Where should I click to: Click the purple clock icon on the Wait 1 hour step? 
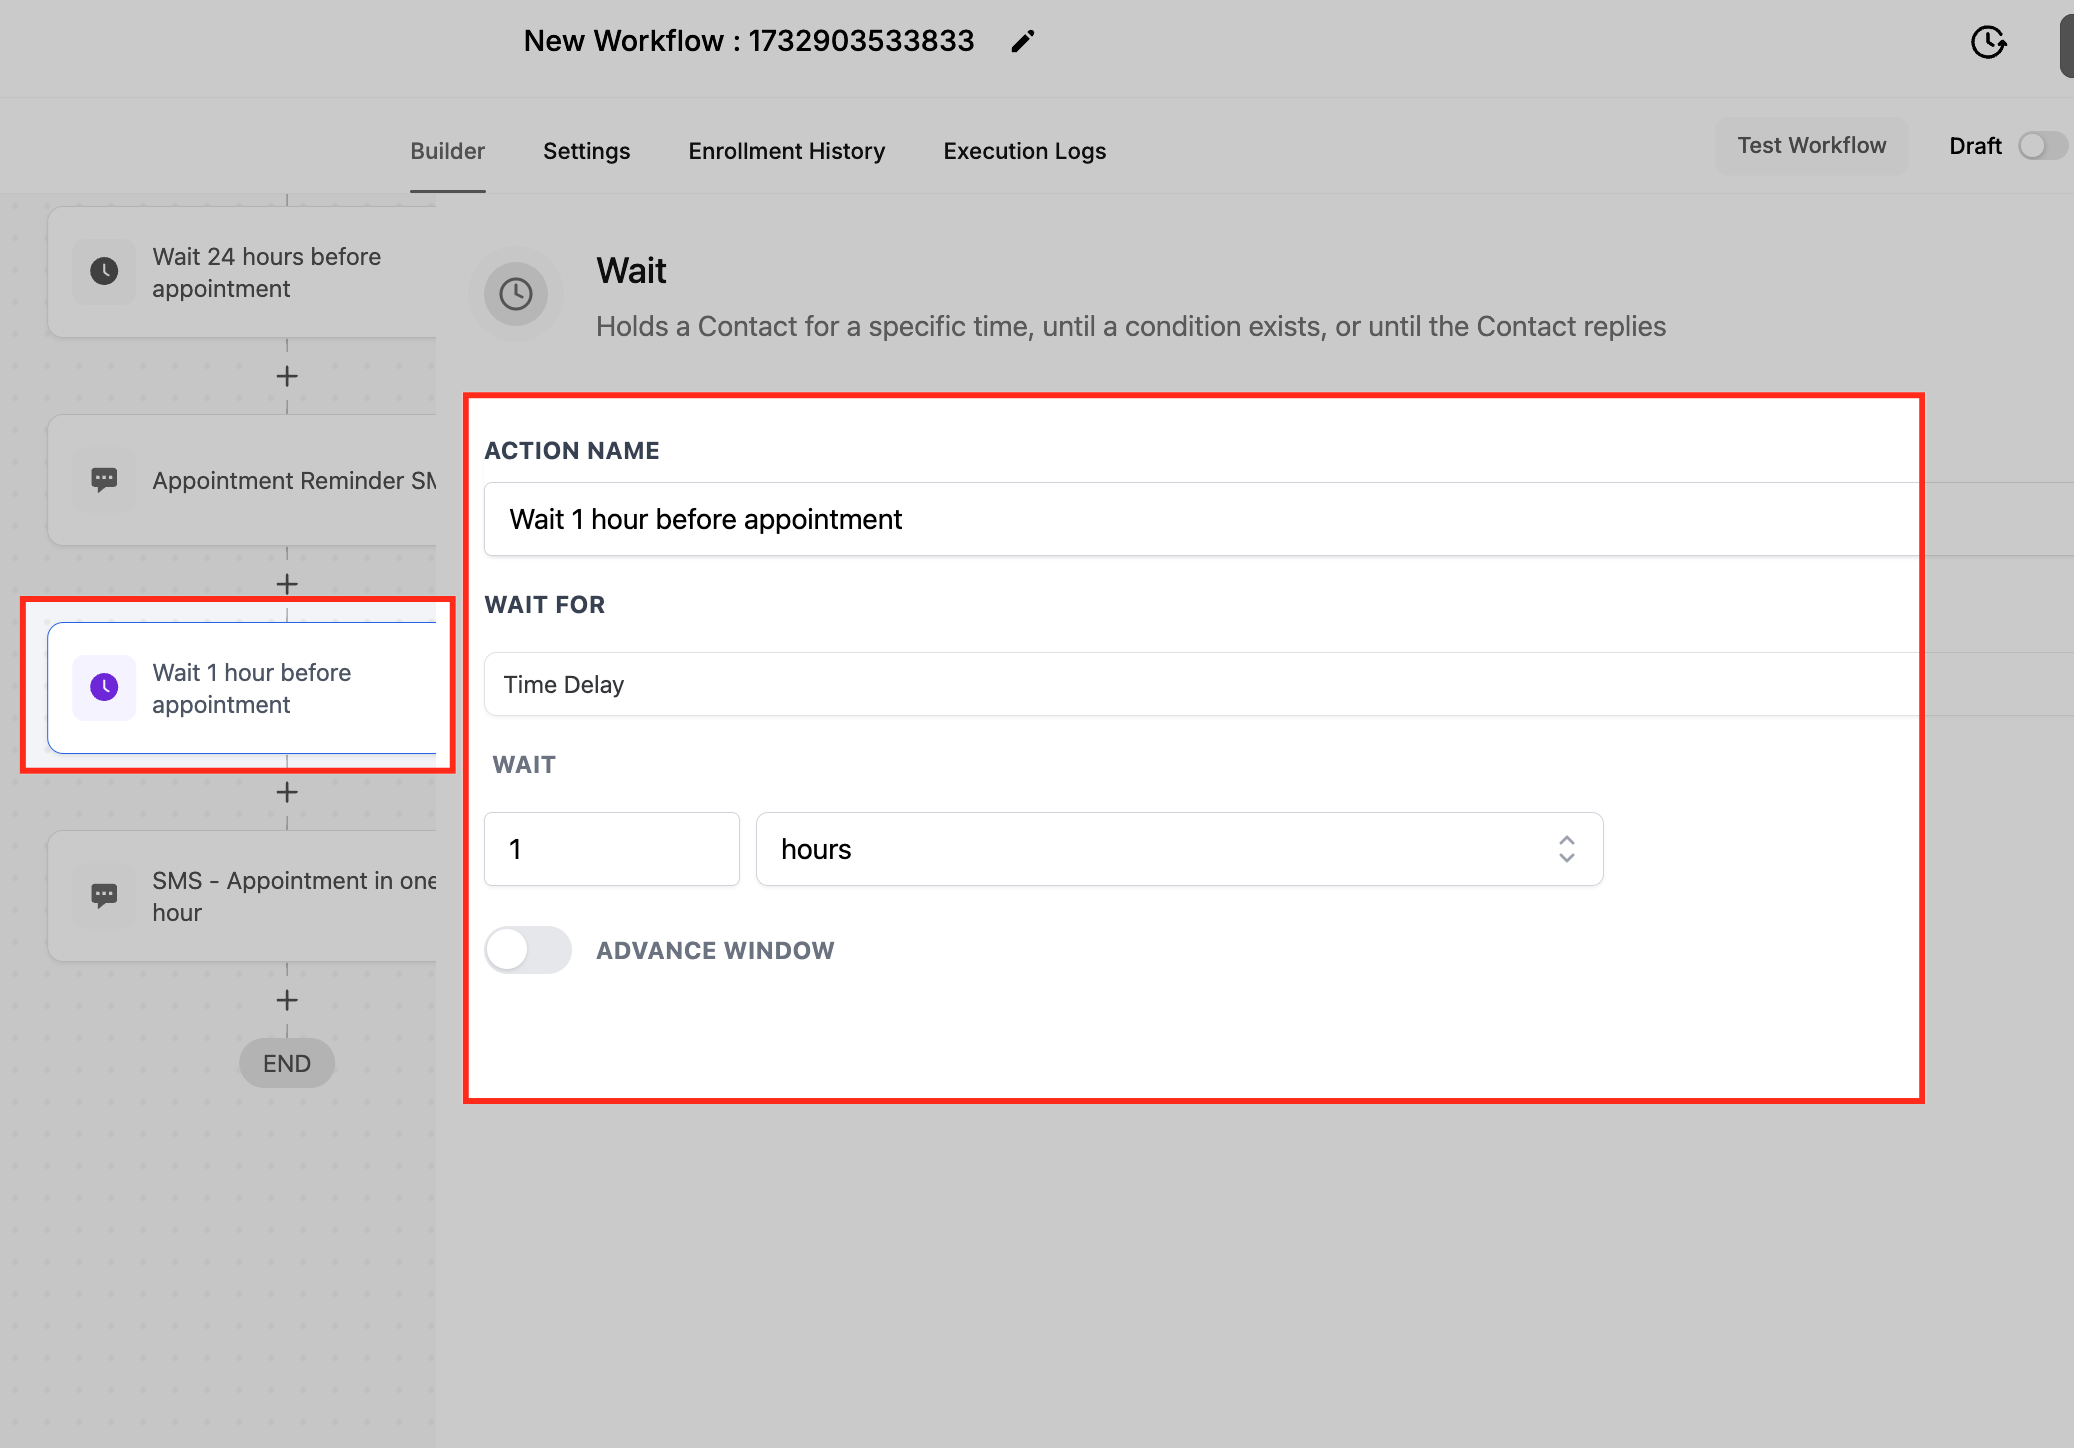click(104, 687)
